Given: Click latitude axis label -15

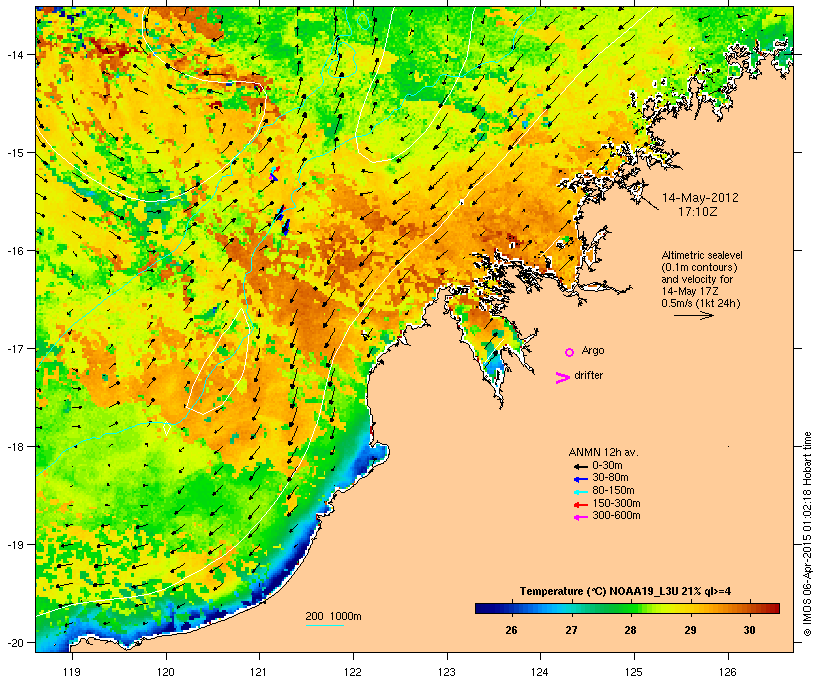Looking at the screenshot, I should pyautogui.click(x=13, y=153).
